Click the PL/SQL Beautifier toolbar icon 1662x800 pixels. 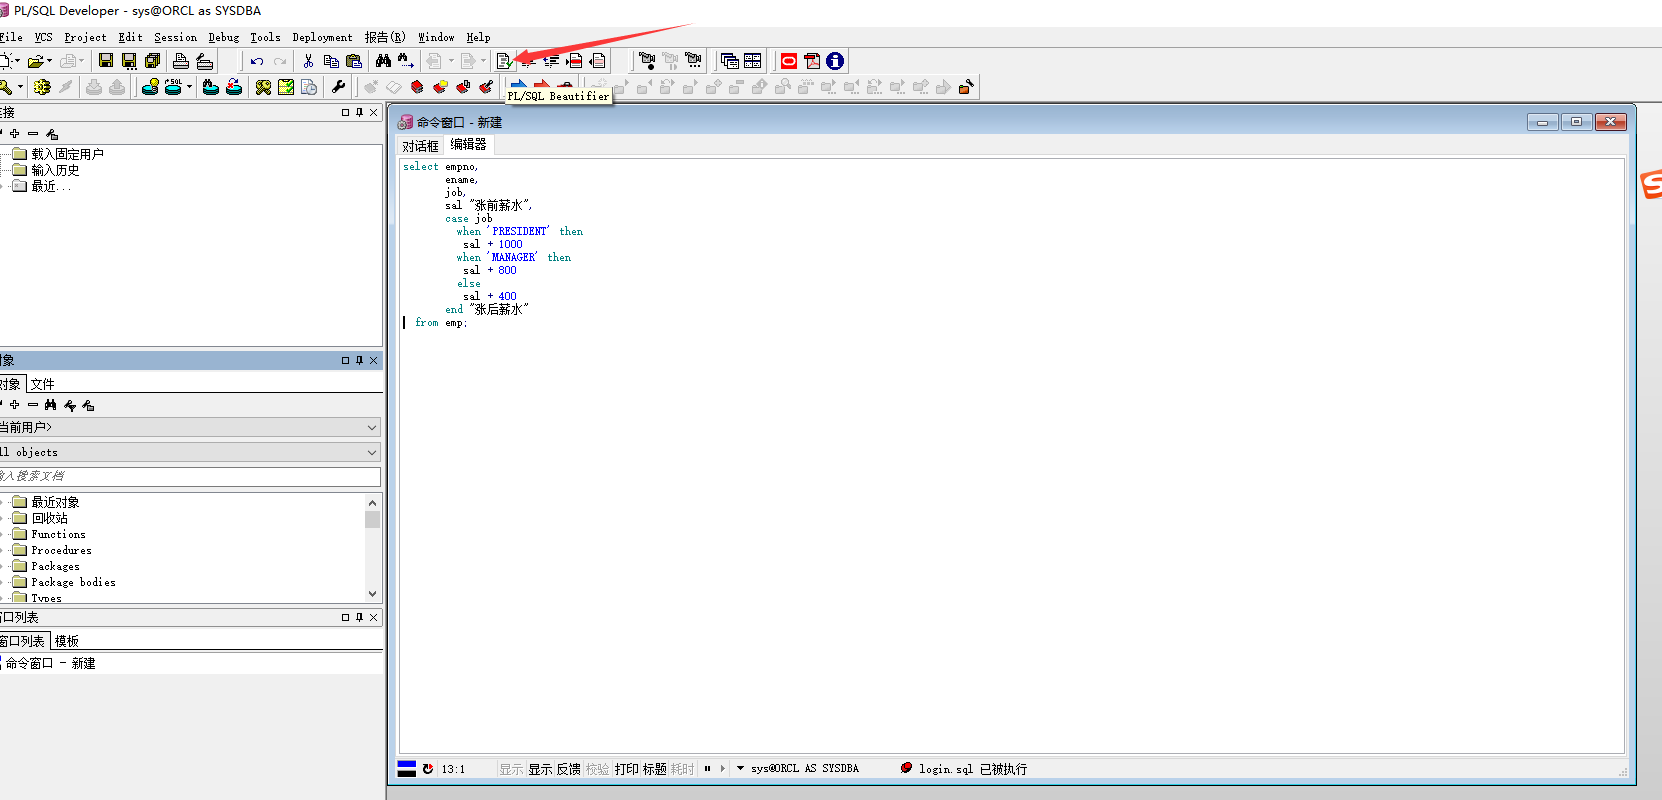pos(505,61)
